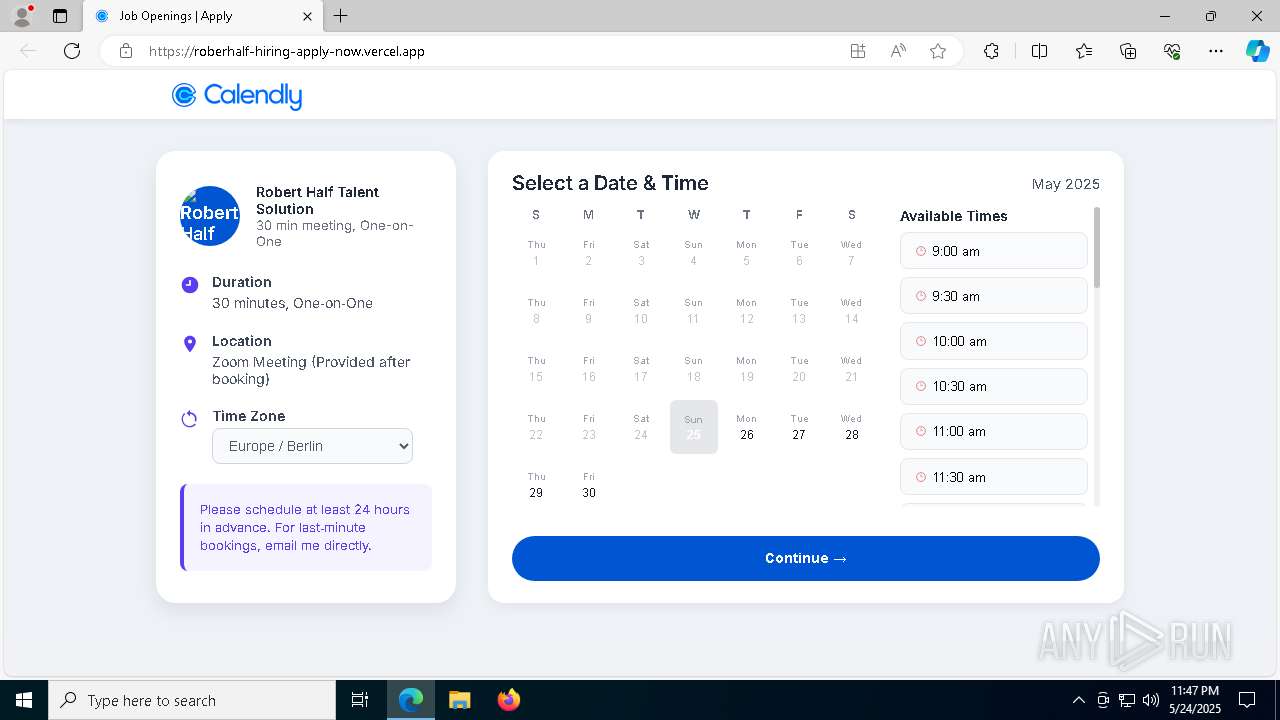Open the Settings and more menu
Image resolution: width=1280 pixels, height=720 pixels.
click(1216, 51)
